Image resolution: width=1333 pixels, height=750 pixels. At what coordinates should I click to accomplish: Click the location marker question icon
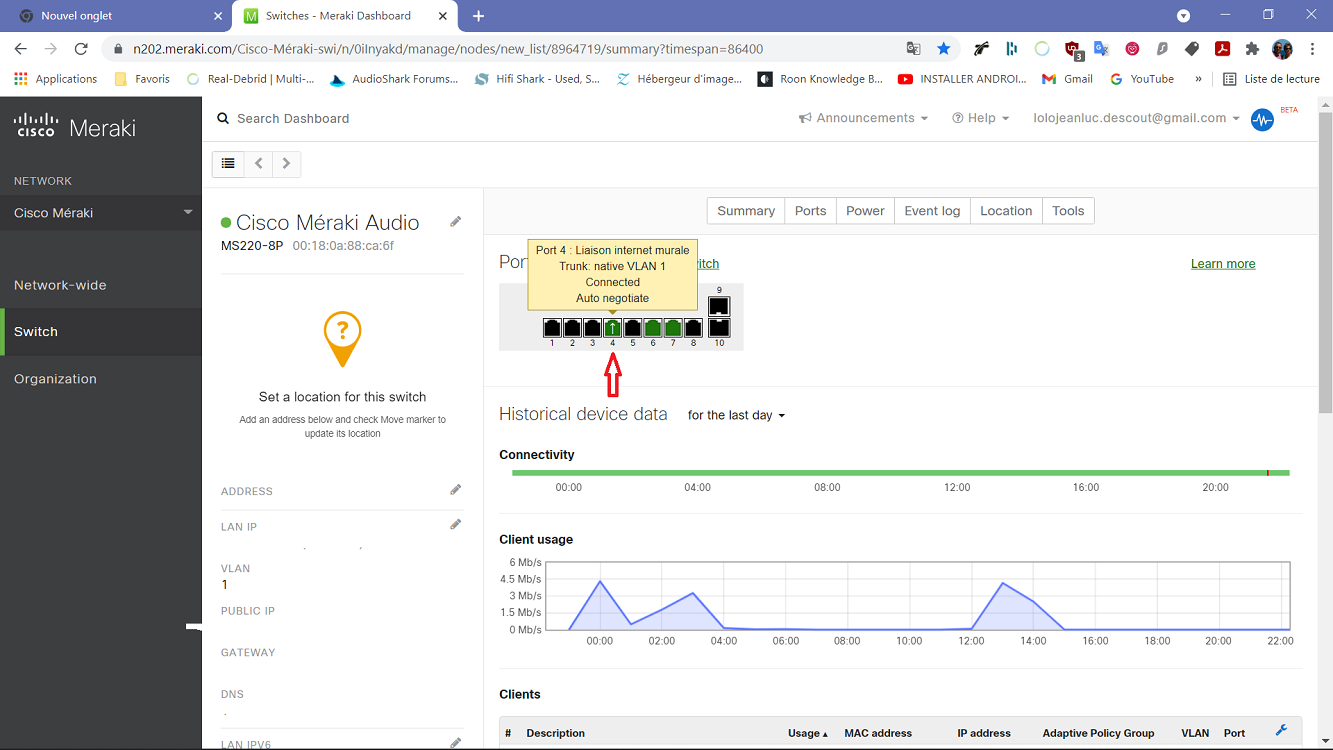(342, 338)
